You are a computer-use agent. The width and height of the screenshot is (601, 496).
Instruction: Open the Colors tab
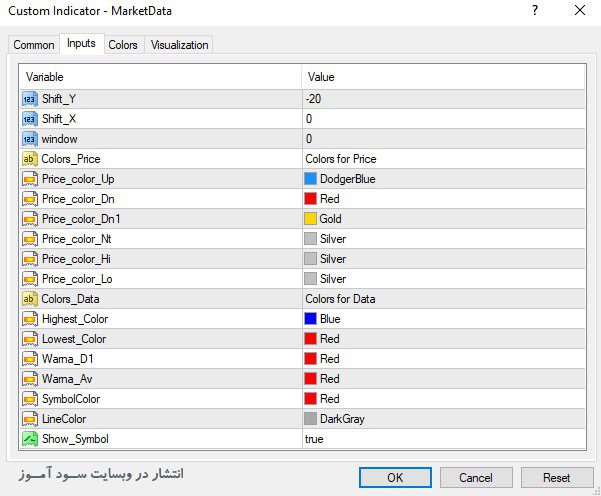click(123, 45)
